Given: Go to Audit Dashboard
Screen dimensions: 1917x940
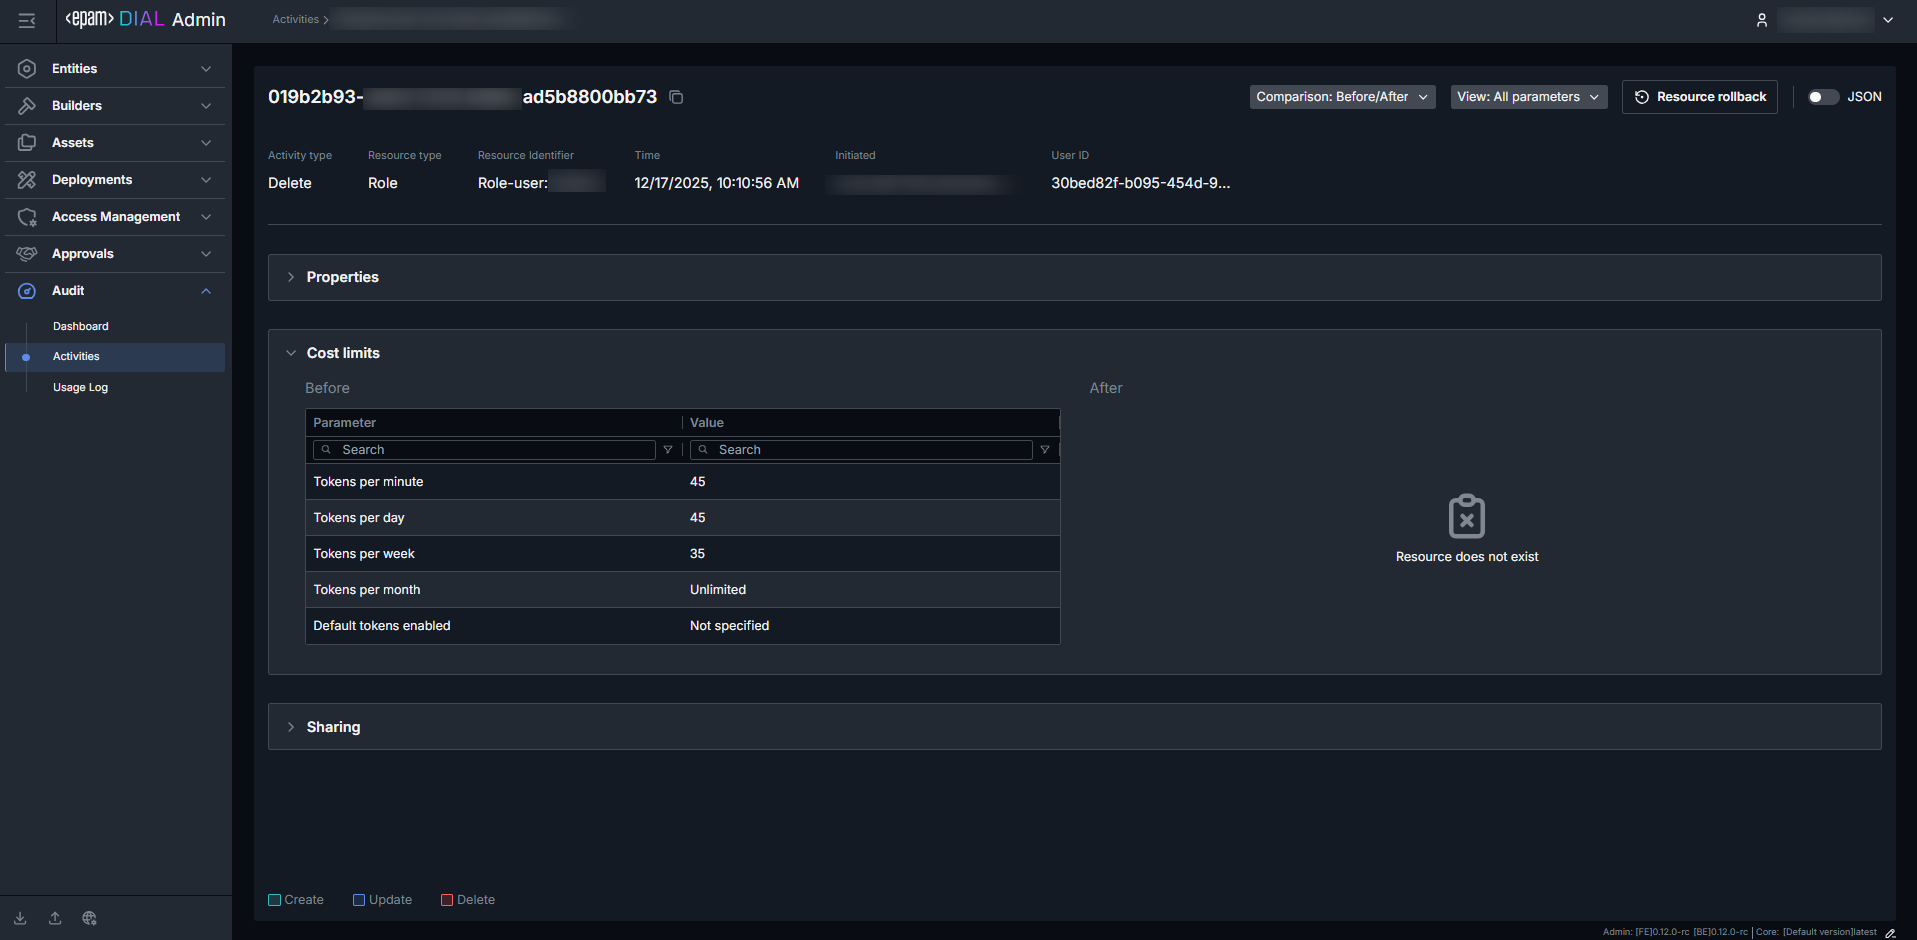Looking at the screenshot, I should pos(81,327).
